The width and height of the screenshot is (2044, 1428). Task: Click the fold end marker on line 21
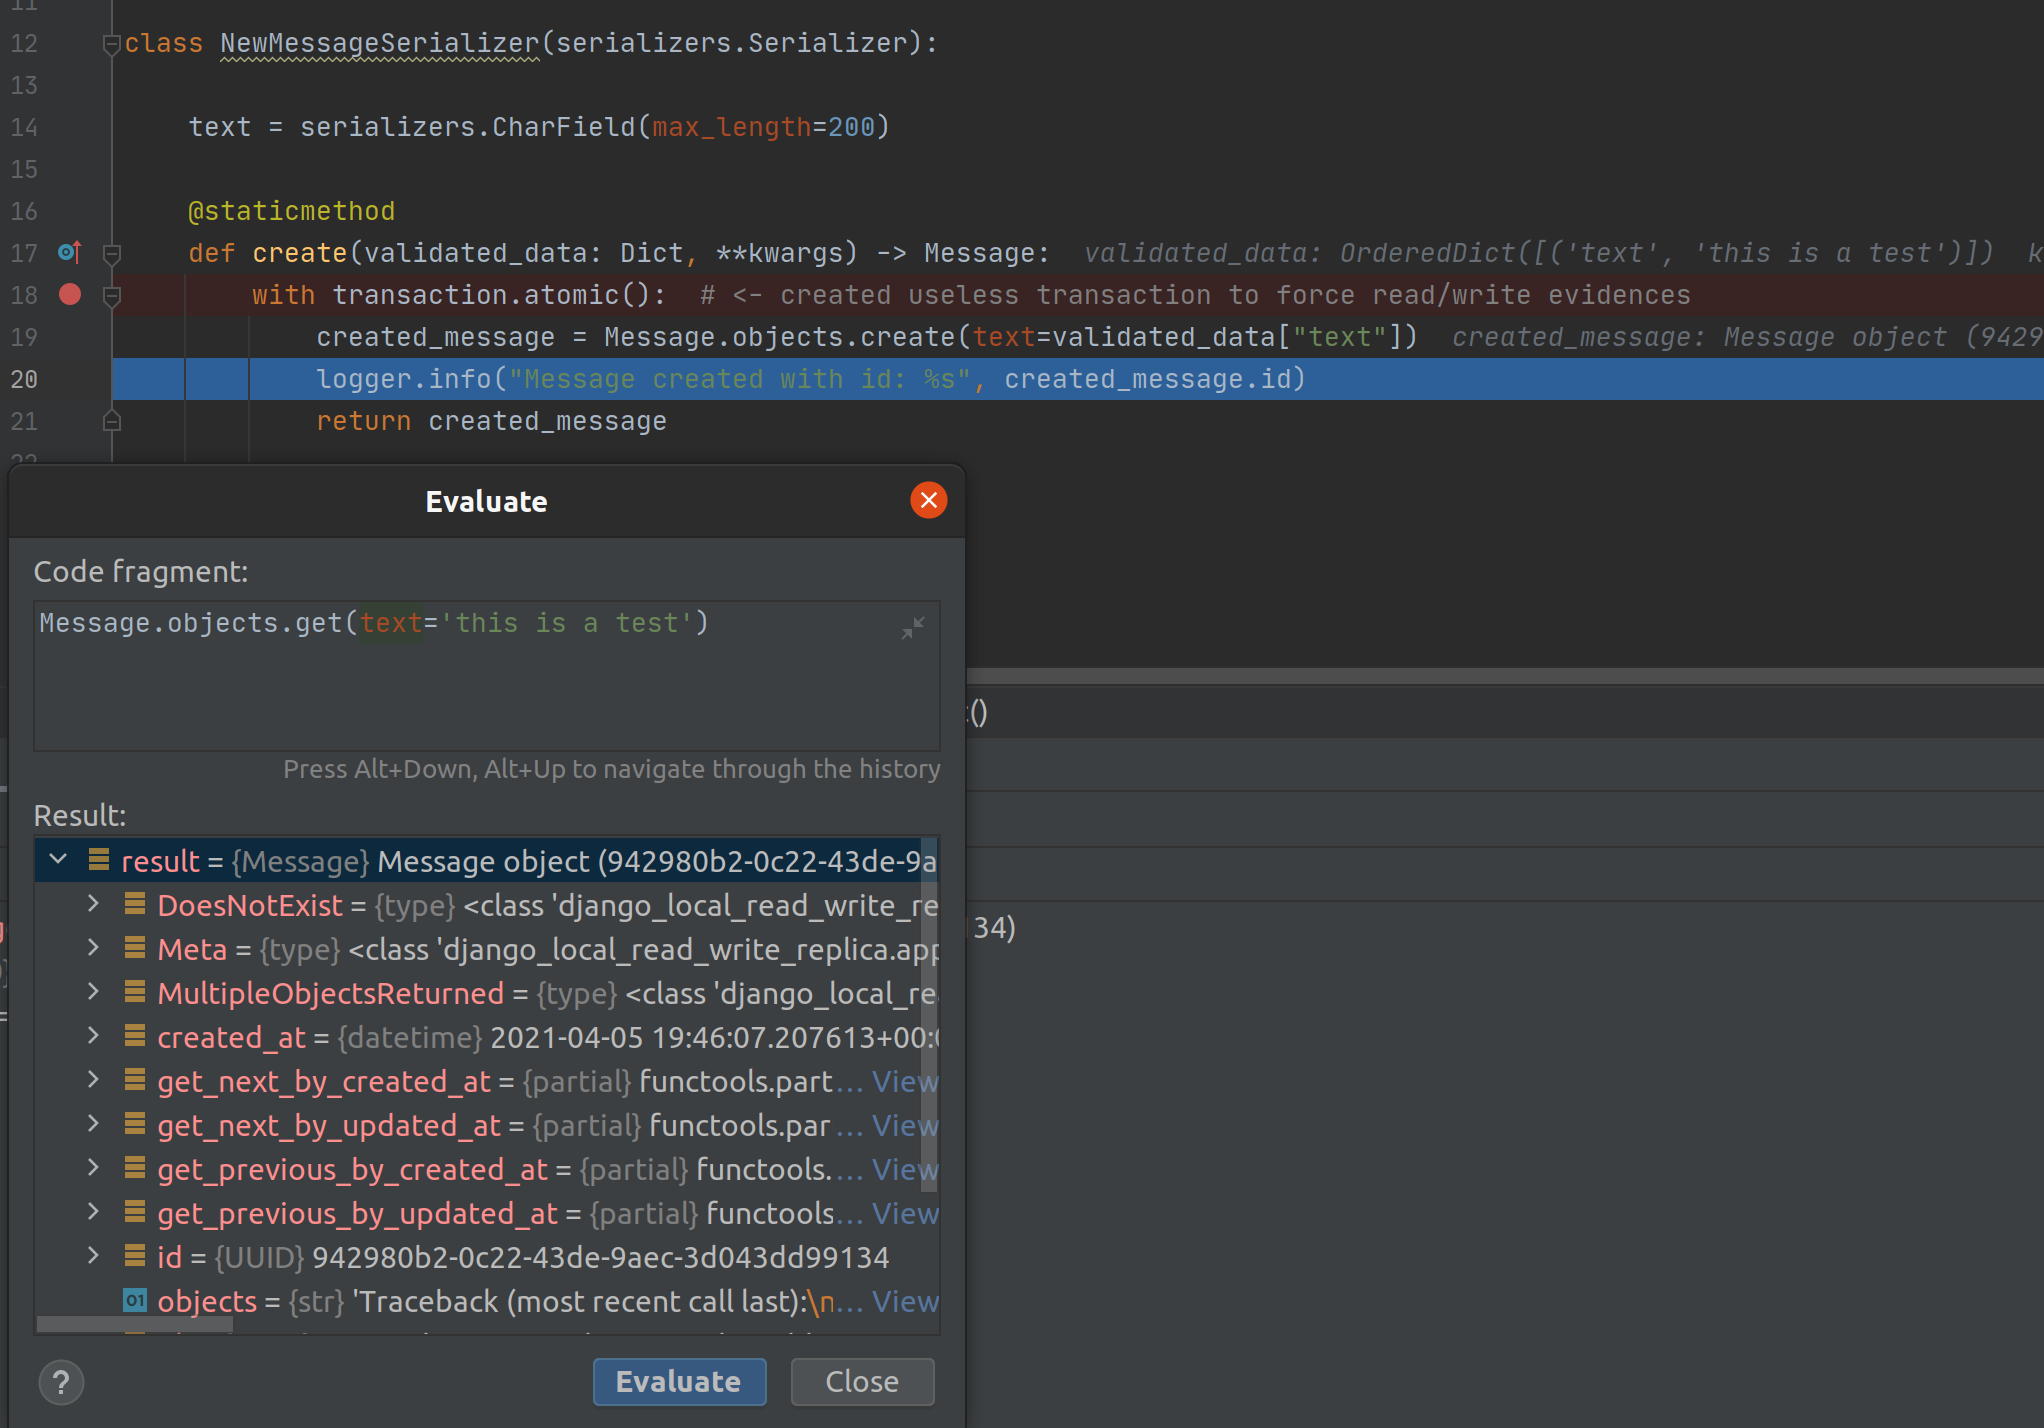[112, 422]
